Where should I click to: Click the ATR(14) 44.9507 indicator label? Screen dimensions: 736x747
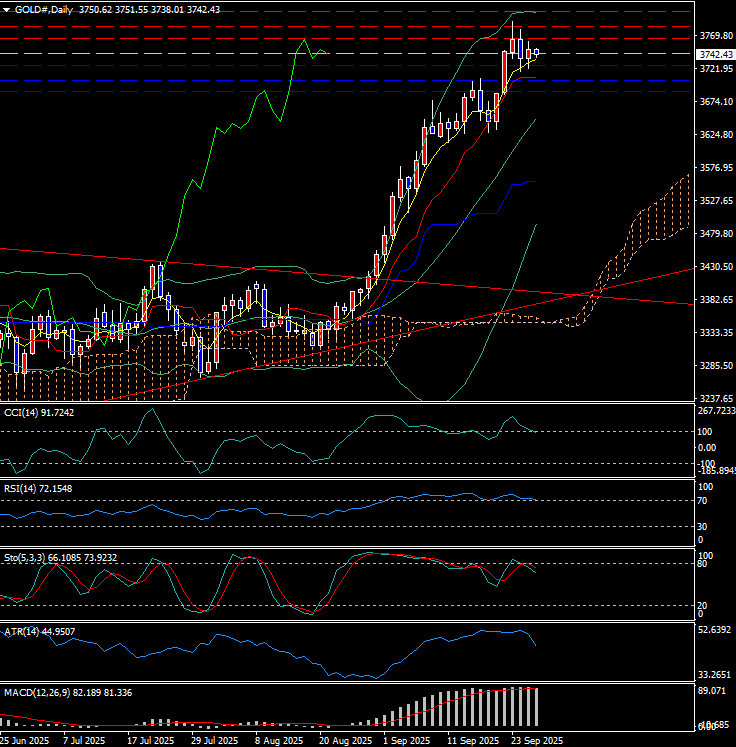pos(40,632)
